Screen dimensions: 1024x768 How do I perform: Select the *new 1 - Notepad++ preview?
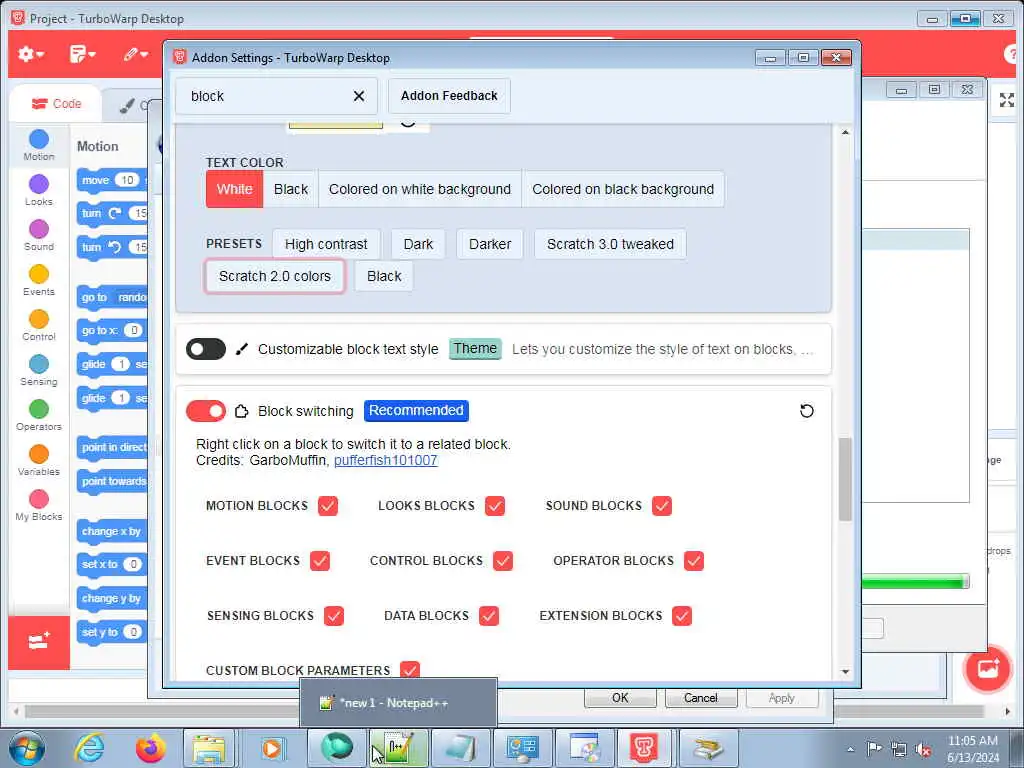pyautogui.click(x=398, y=703)
